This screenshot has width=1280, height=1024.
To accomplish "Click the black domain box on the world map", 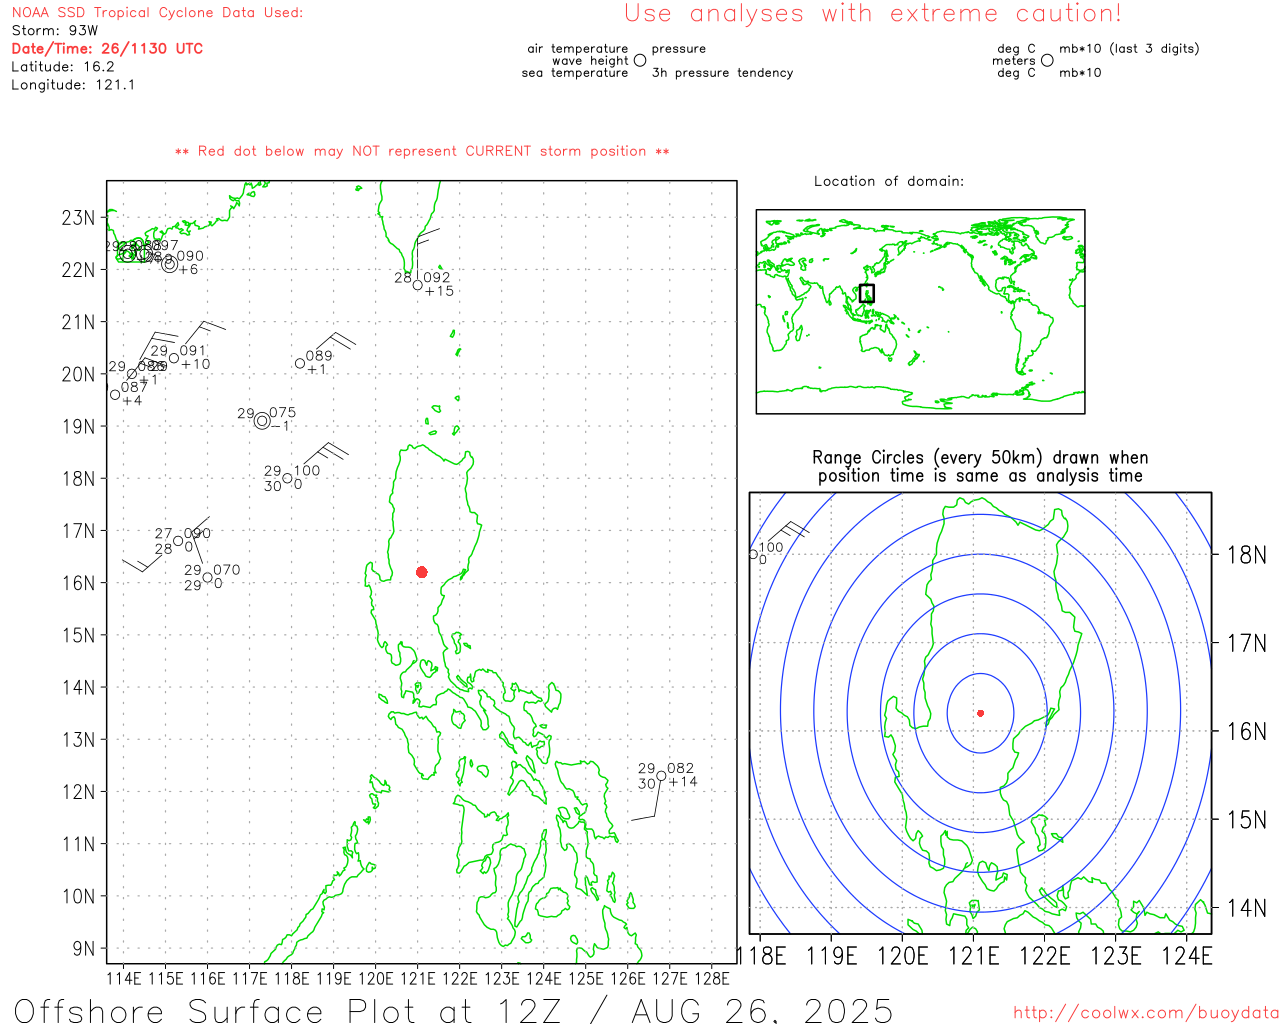I will point(867,293).
